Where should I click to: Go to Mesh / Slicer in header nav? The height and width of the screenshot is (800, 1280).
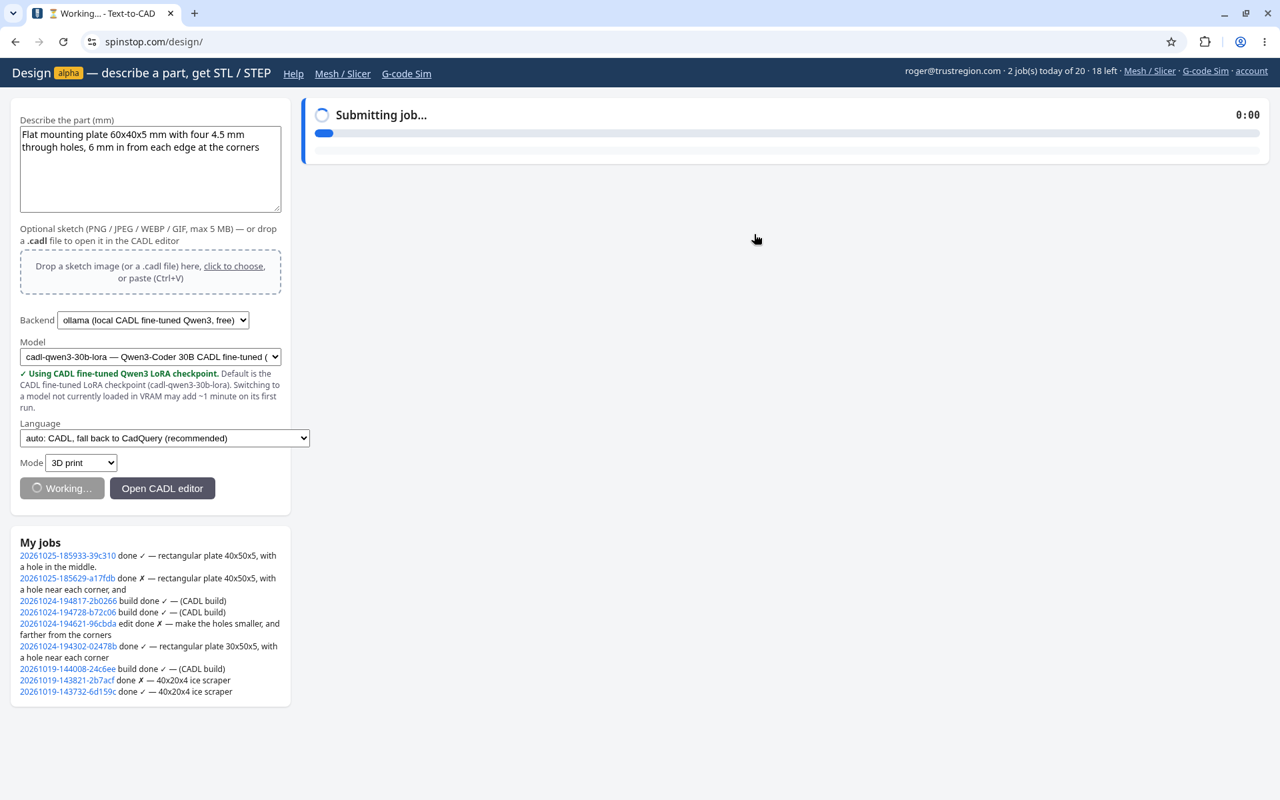coord(342,74)
